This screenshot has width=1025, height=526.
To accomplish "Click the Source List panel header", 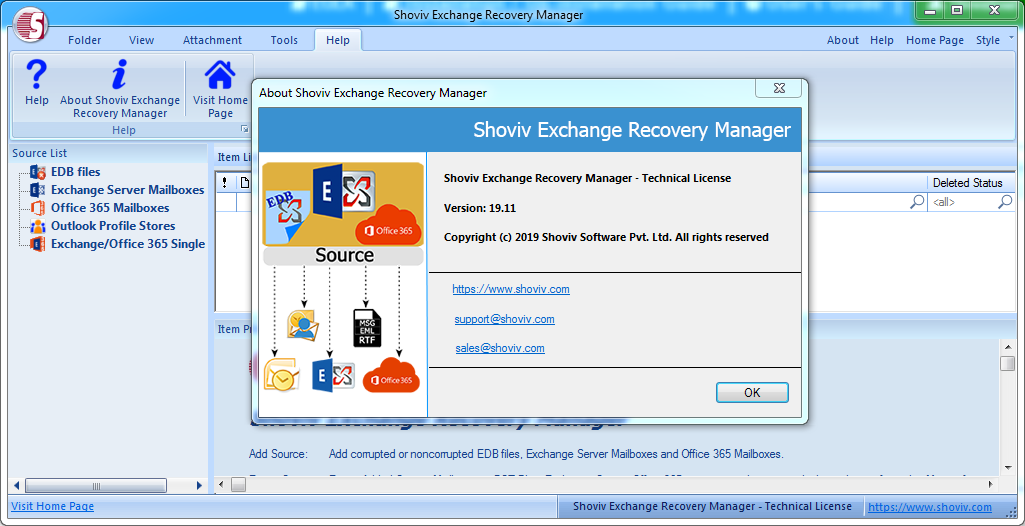I will coord(109,153).
